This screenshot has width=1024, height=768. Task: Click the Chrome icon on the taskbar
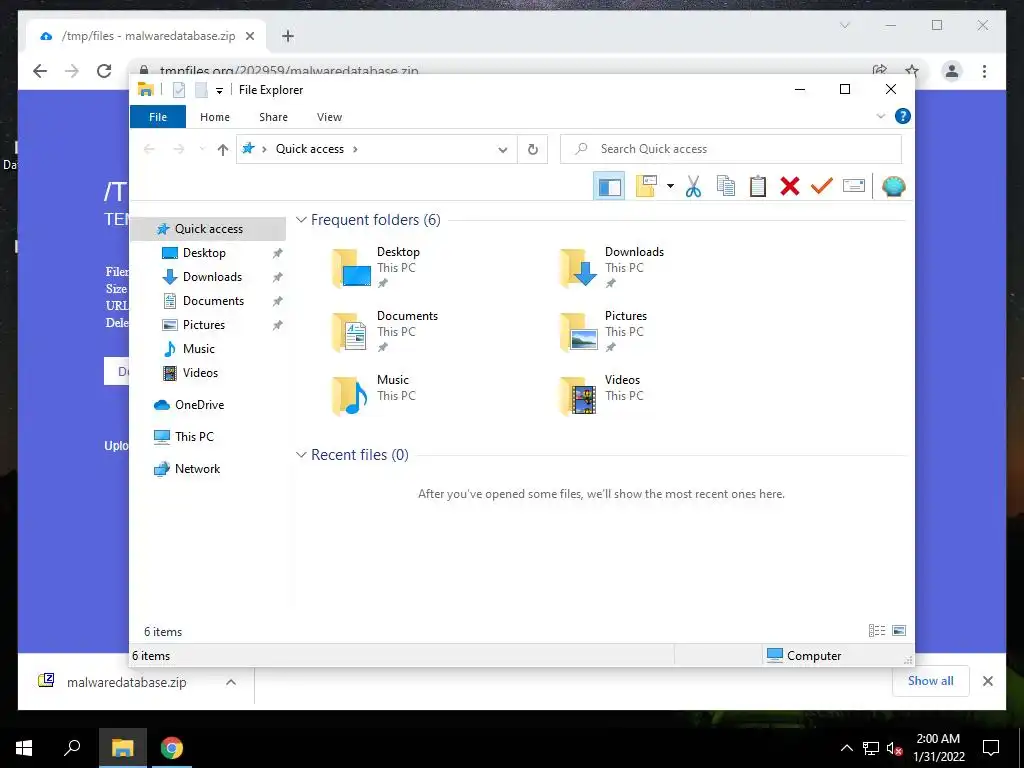(x=172, y=748)
